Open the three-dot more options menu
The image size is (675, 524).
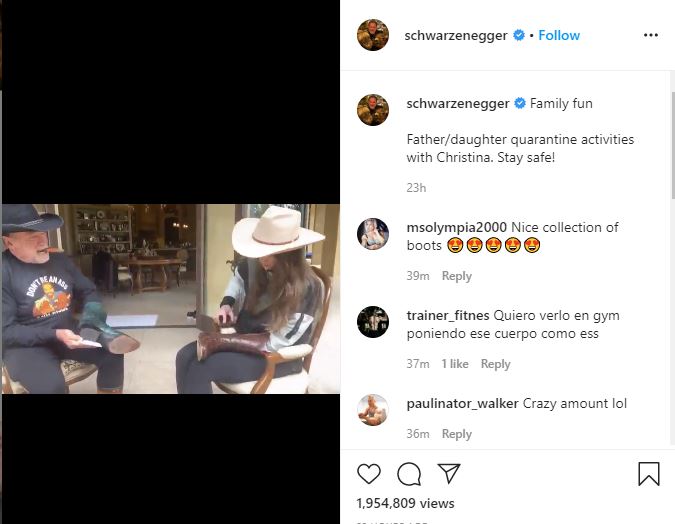651,35
